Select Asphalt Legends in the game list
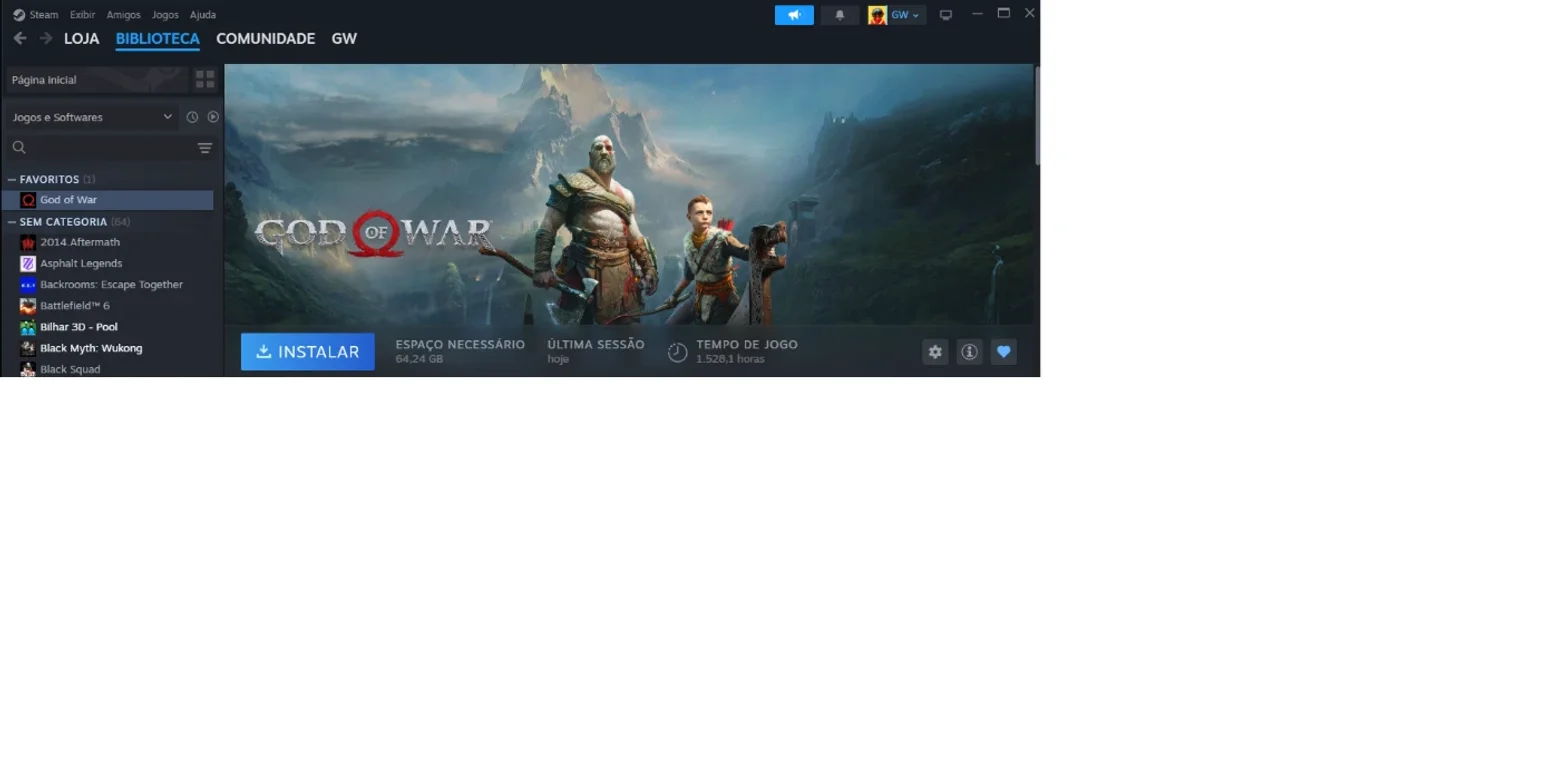 108,263
